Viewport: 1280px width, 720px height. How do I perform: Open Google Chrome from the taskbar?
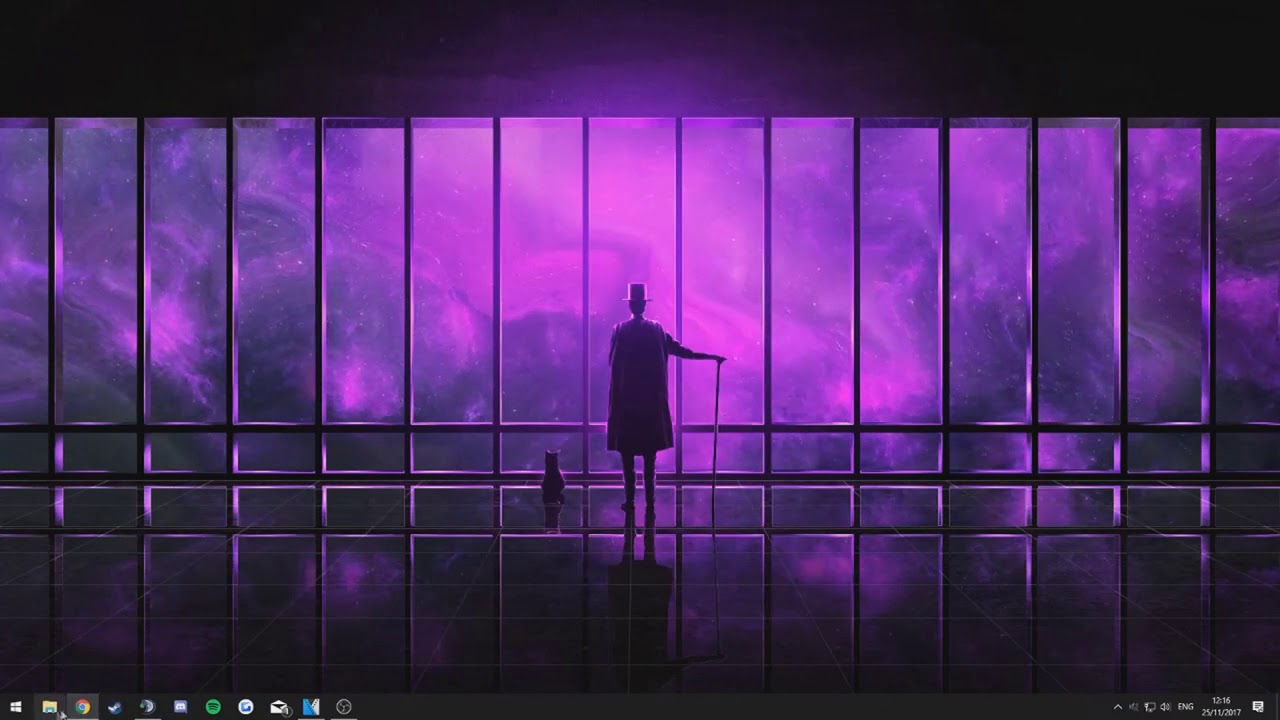click(x=83, y=707)
